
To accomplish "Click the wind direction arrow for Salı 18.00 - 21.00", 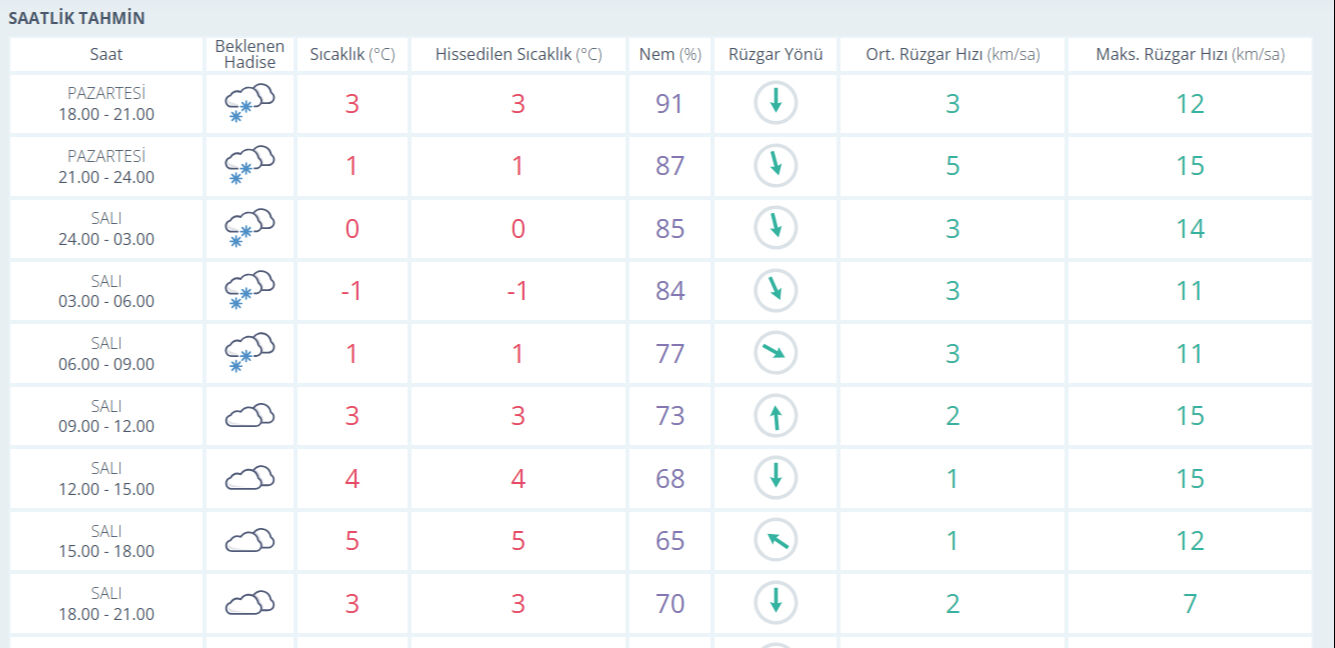I will coord(775,603).
